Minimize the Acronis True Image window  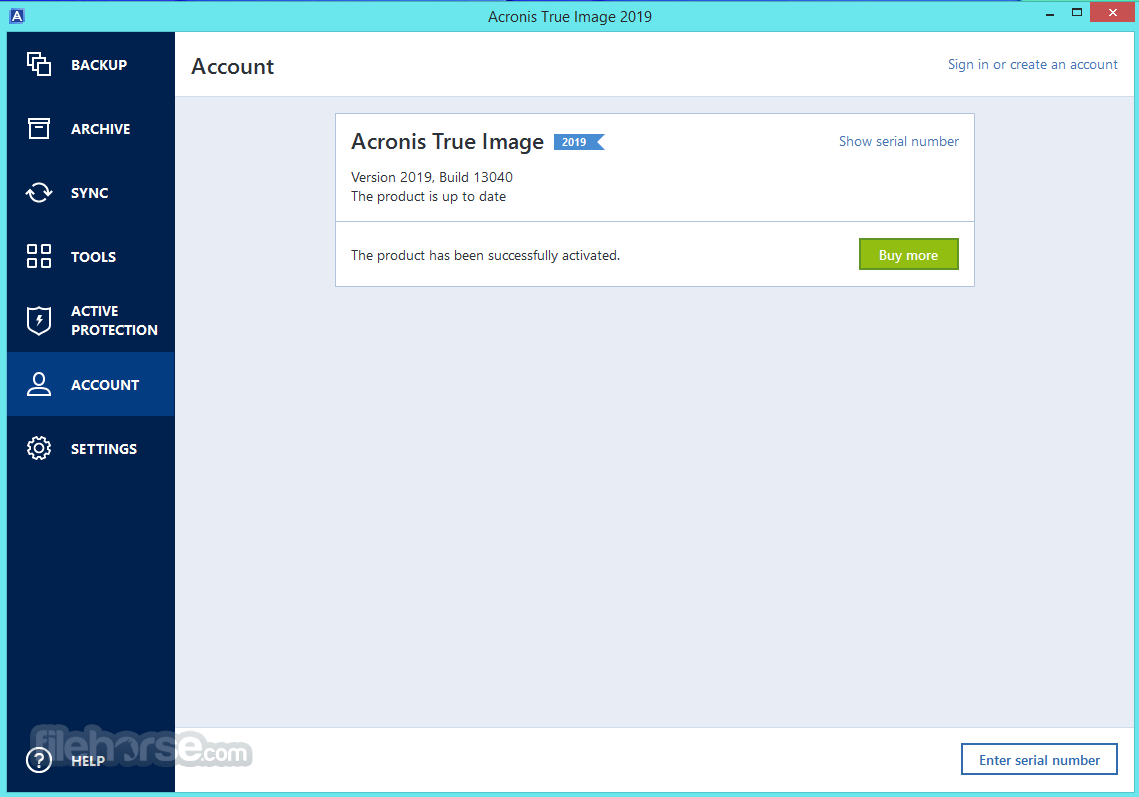pyautogui.click(x=1050, y=13)
